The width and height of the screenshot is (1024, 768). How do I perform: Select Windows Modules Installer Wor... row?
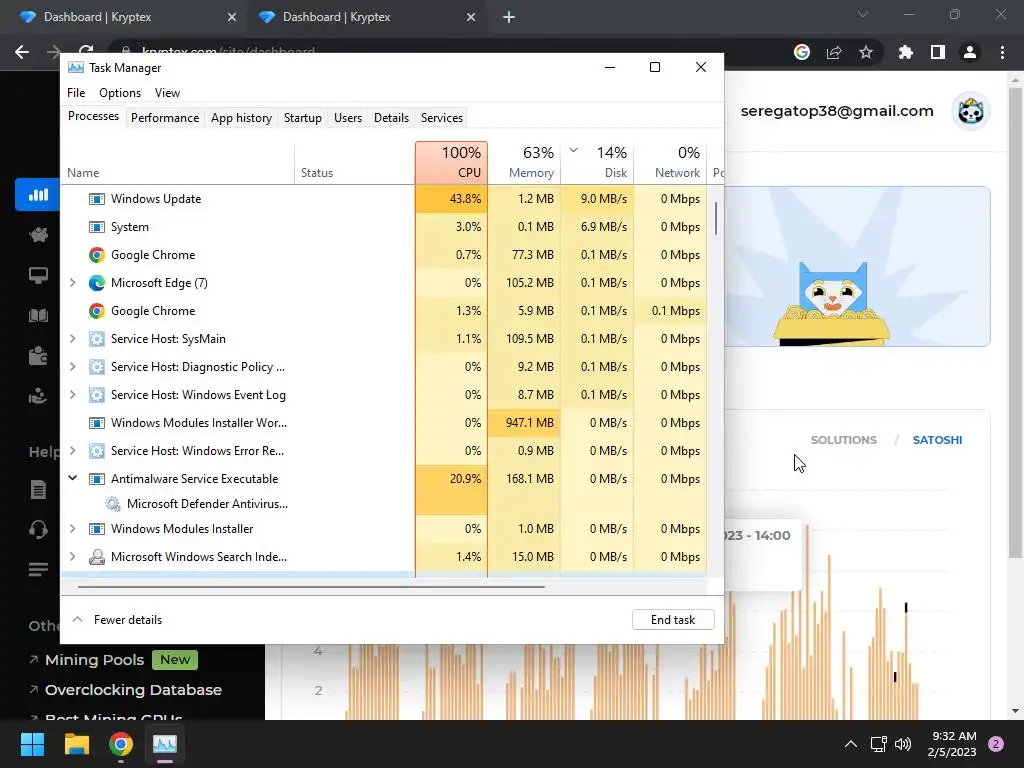click(383, 423)
